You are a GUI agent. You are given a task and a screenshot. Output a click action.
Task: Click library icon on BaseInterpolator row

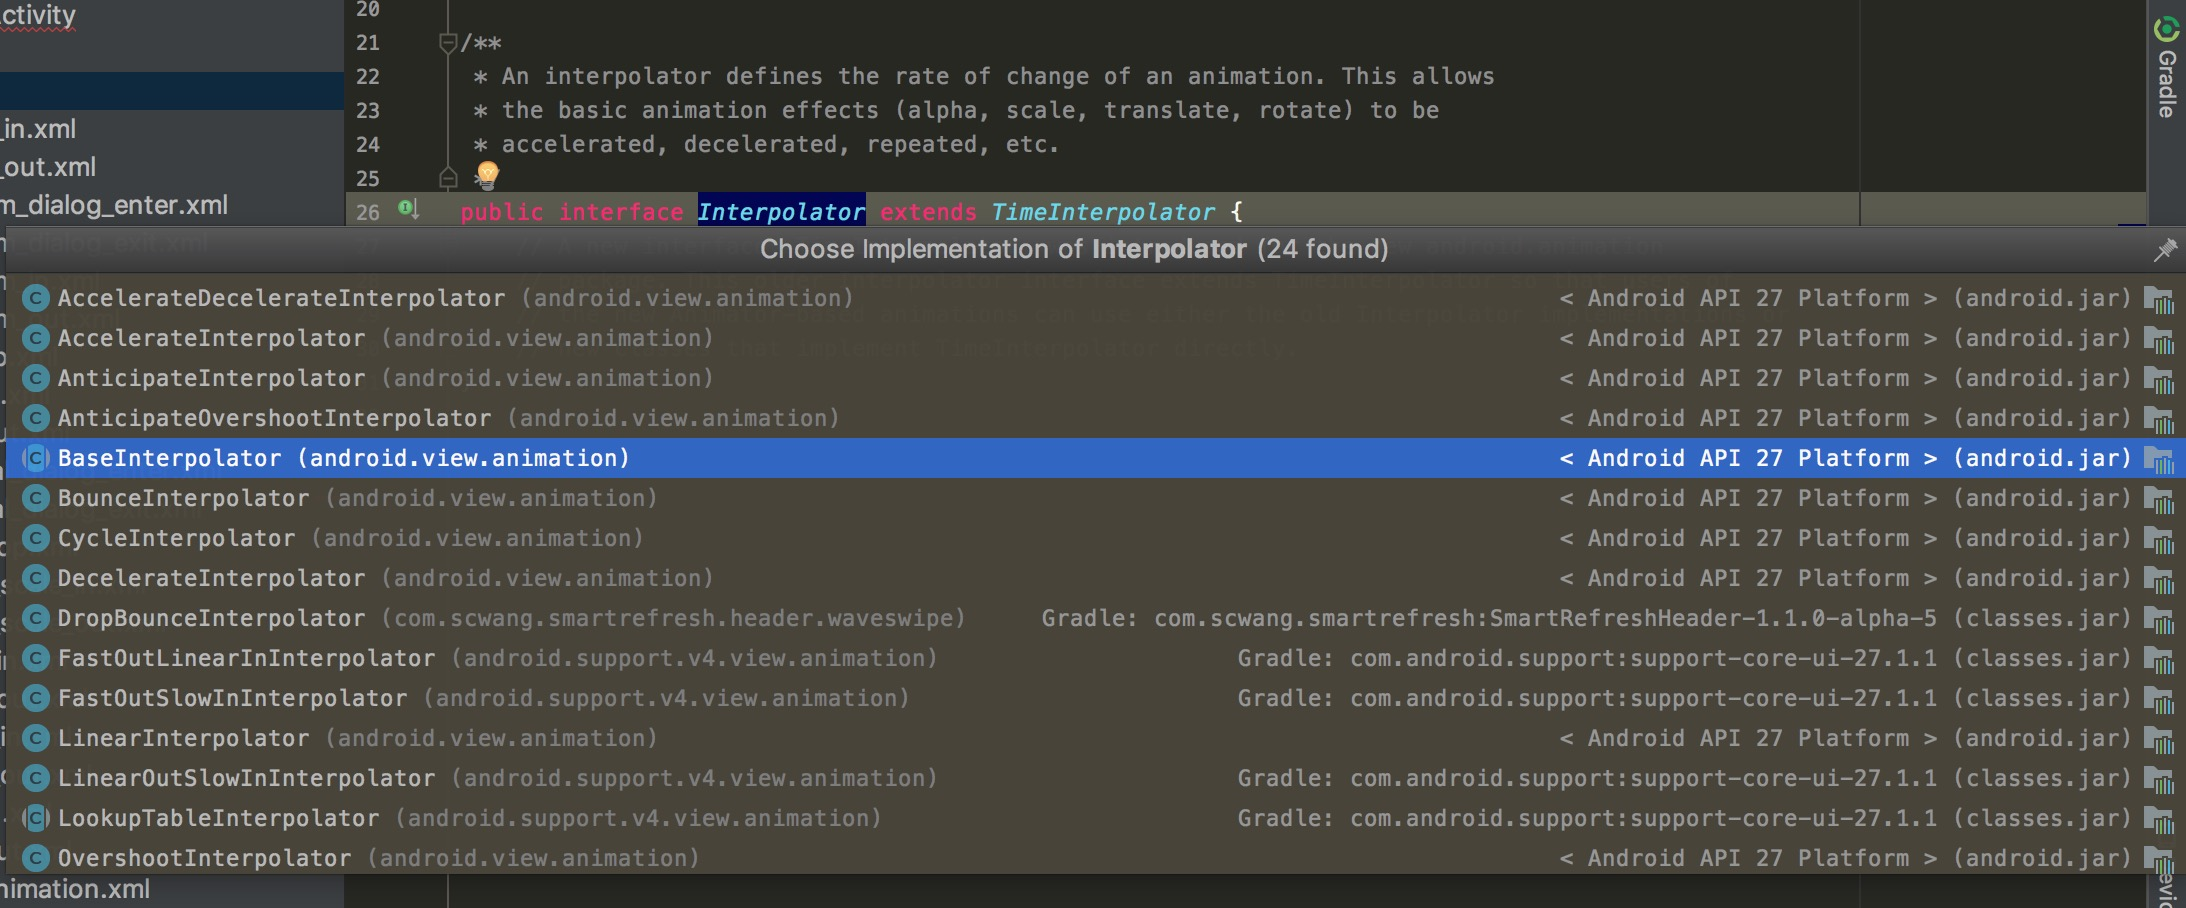click(x=2160, y=460)
